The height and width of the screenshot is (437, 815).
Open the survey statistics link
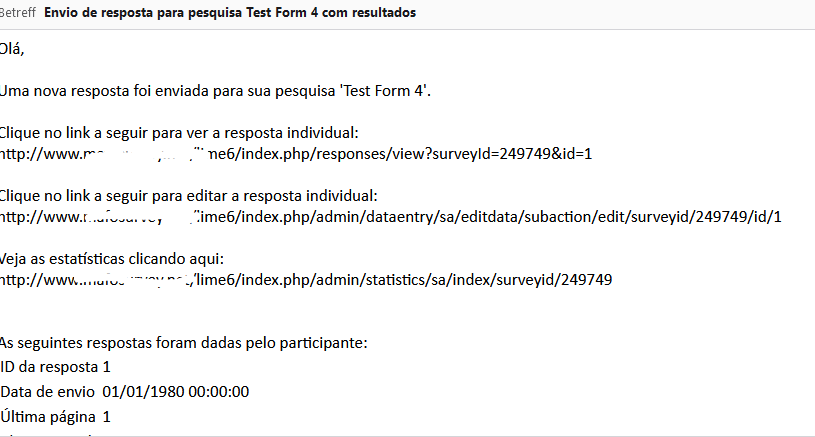coord(305,280)
